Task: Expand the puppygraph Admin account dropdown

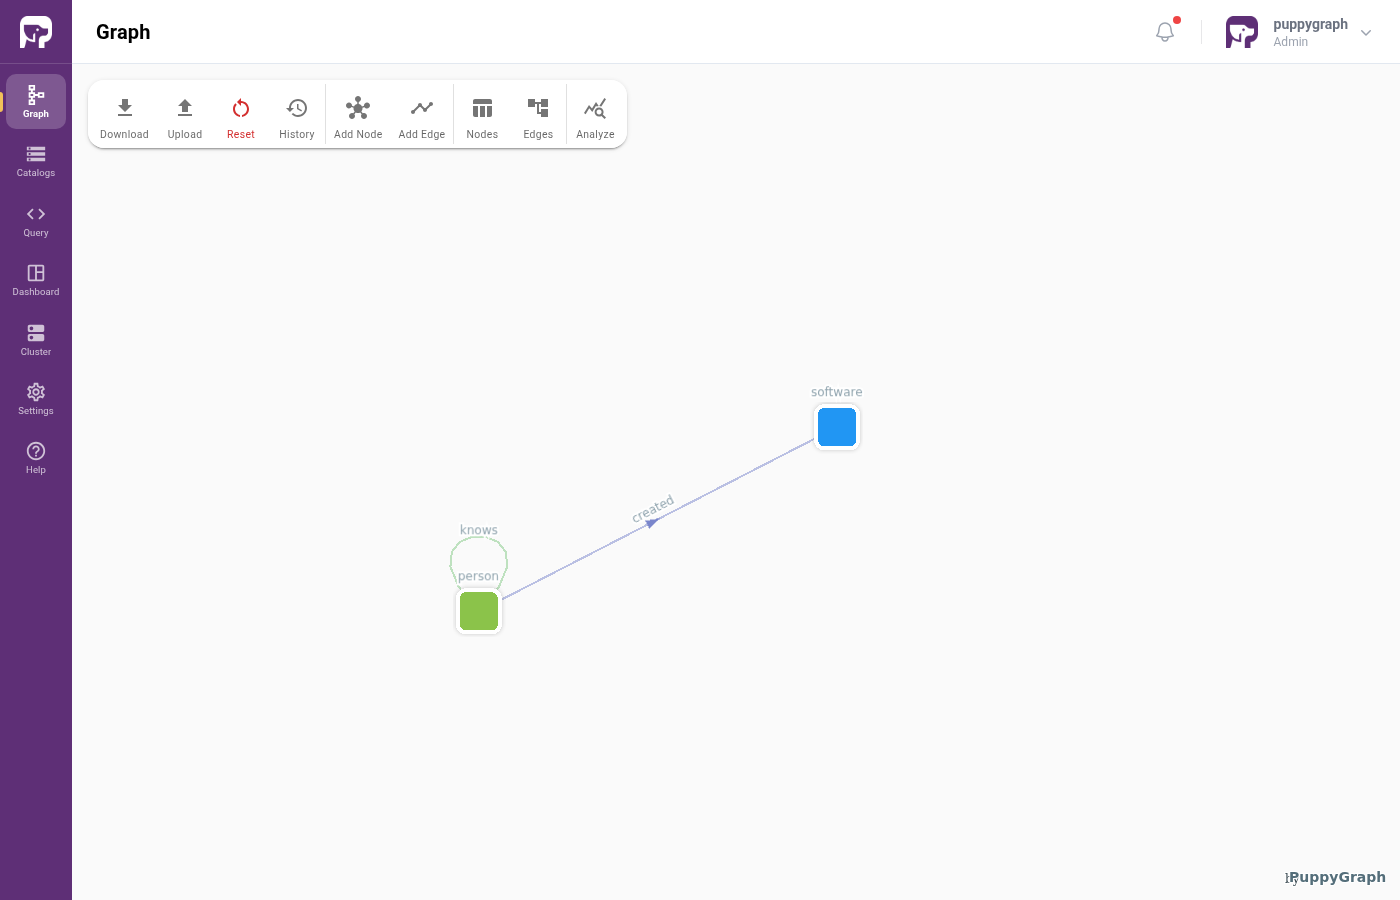Action: click(x=1366, y=33)
